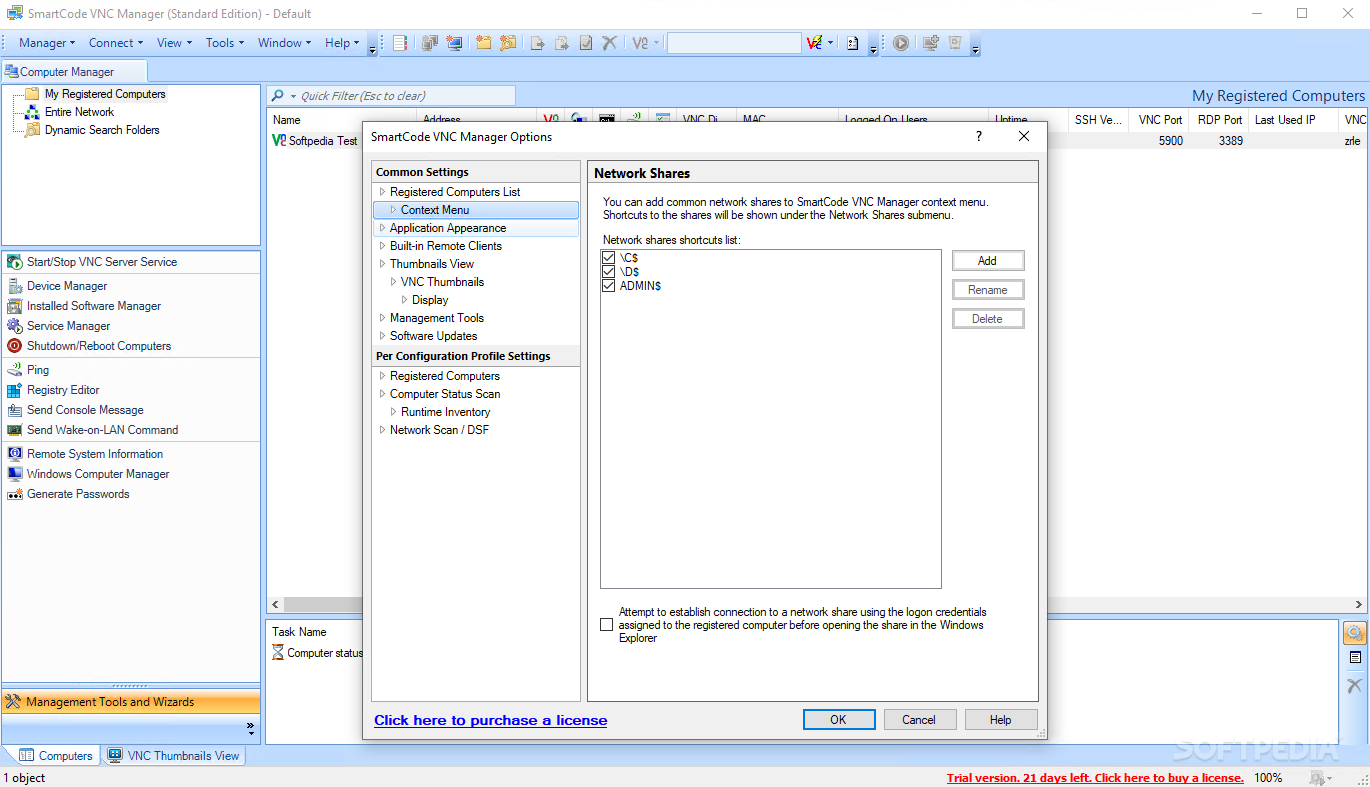Click the colored VNC connect icon in toolbar

[x=814, y=43]
